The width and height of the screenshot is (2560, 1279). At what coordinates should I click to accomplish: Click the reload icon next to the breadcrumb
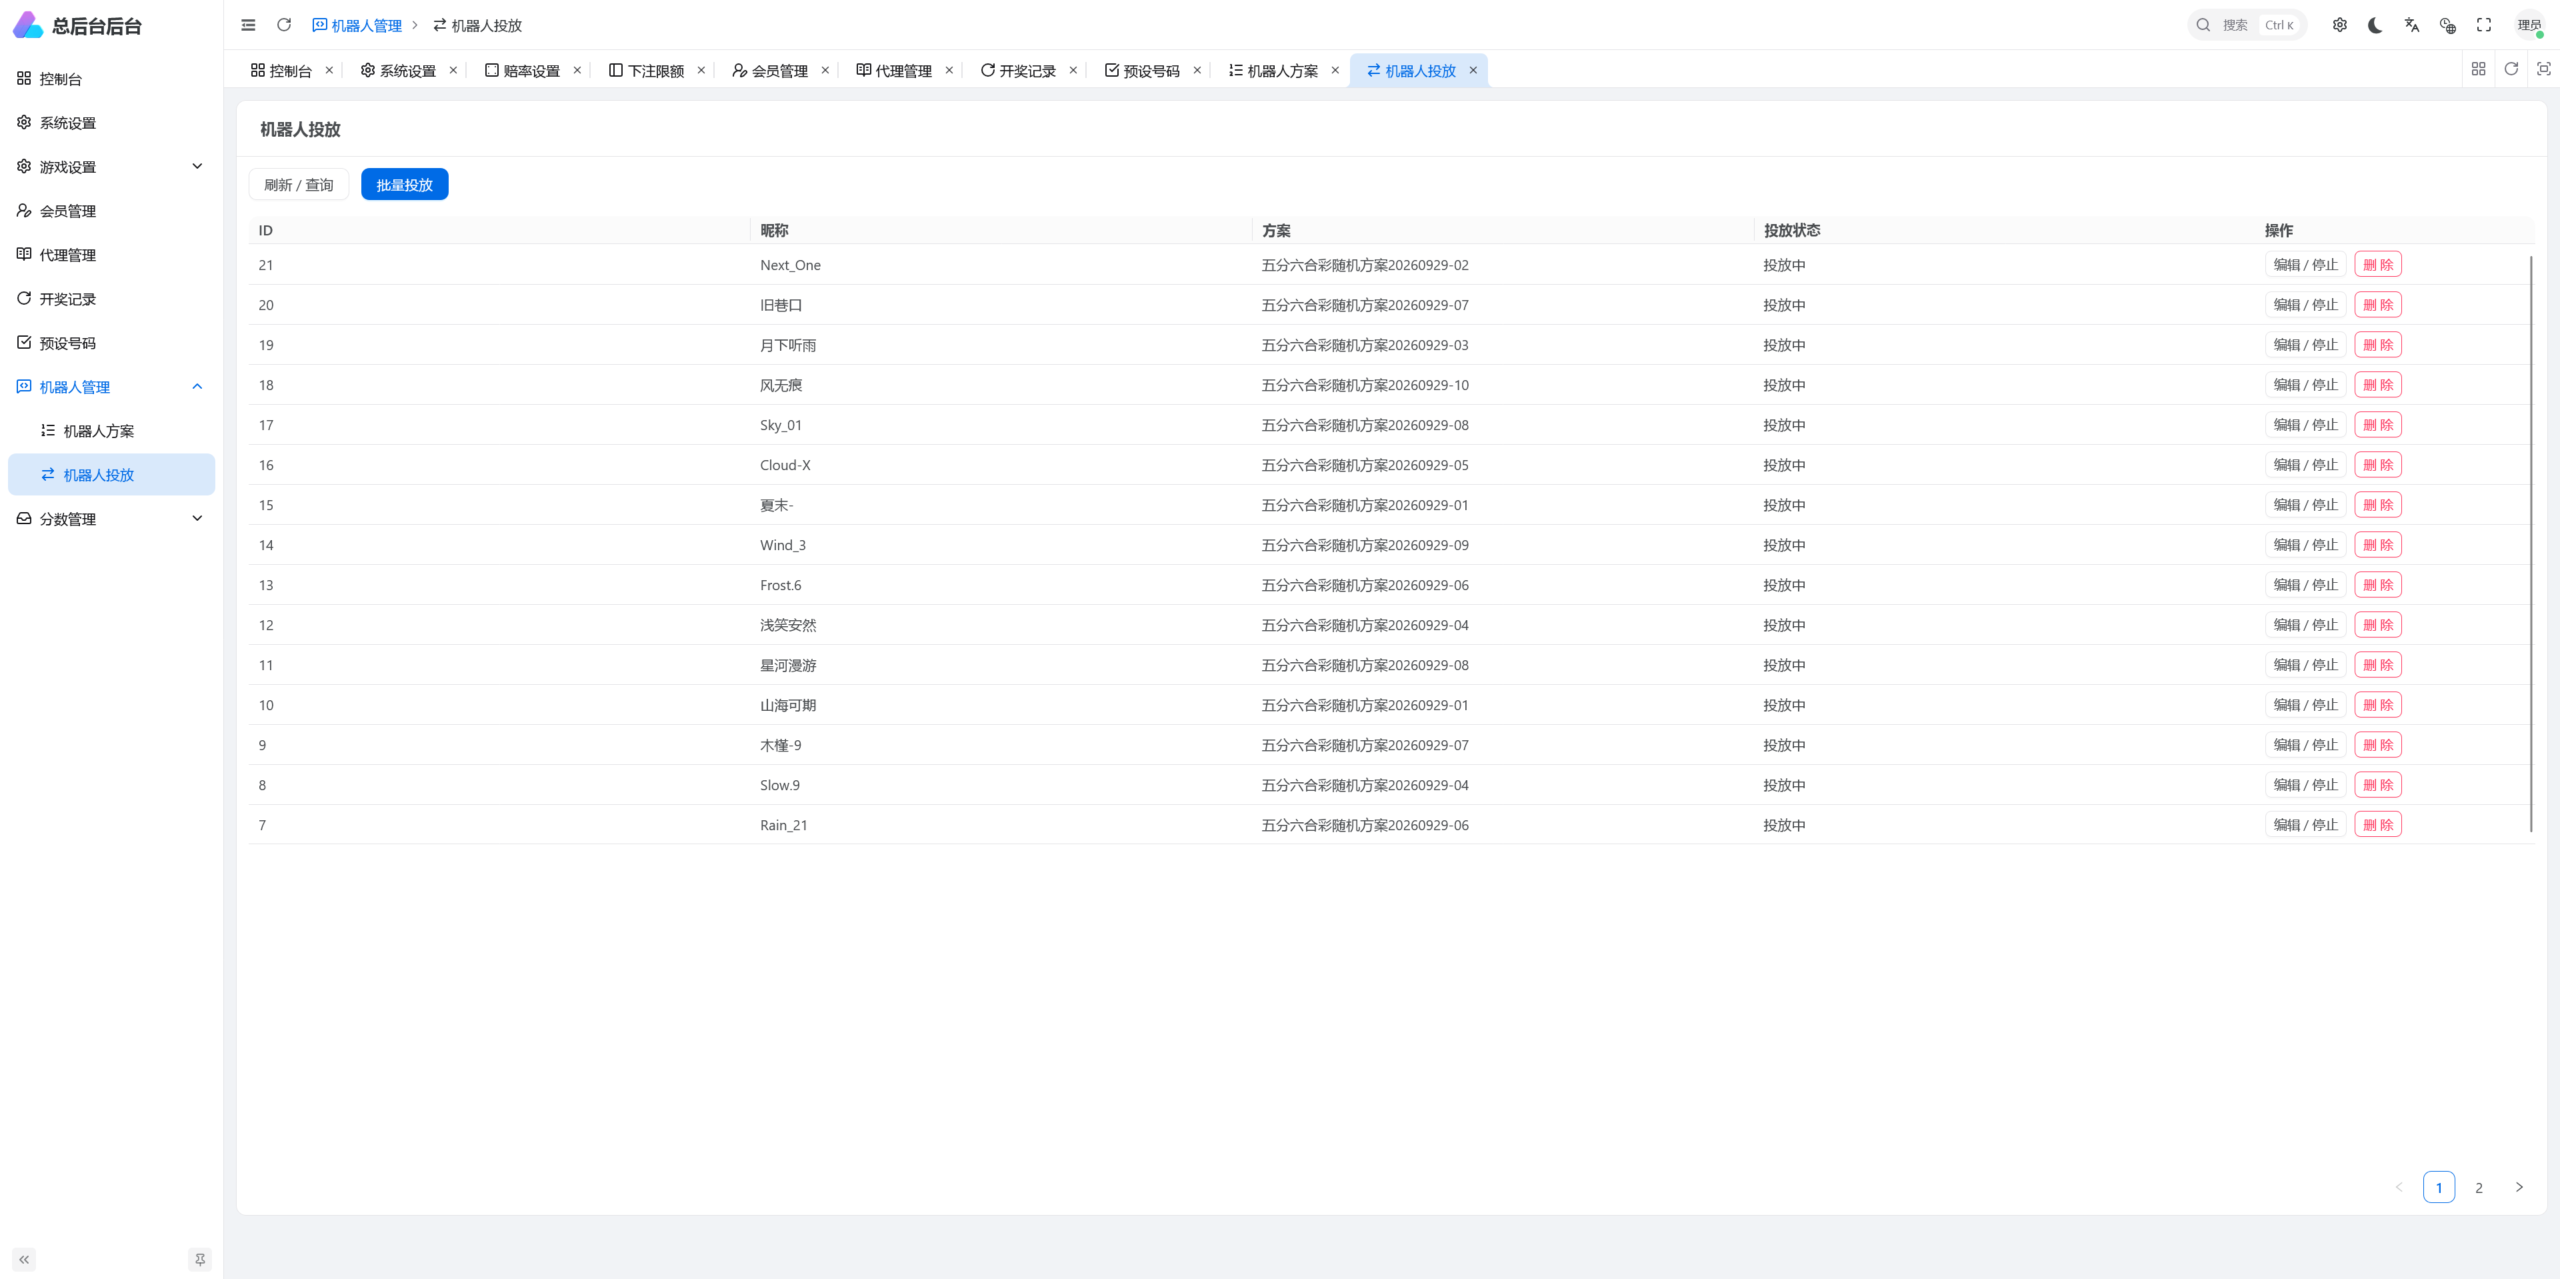(x=284, y=25)
